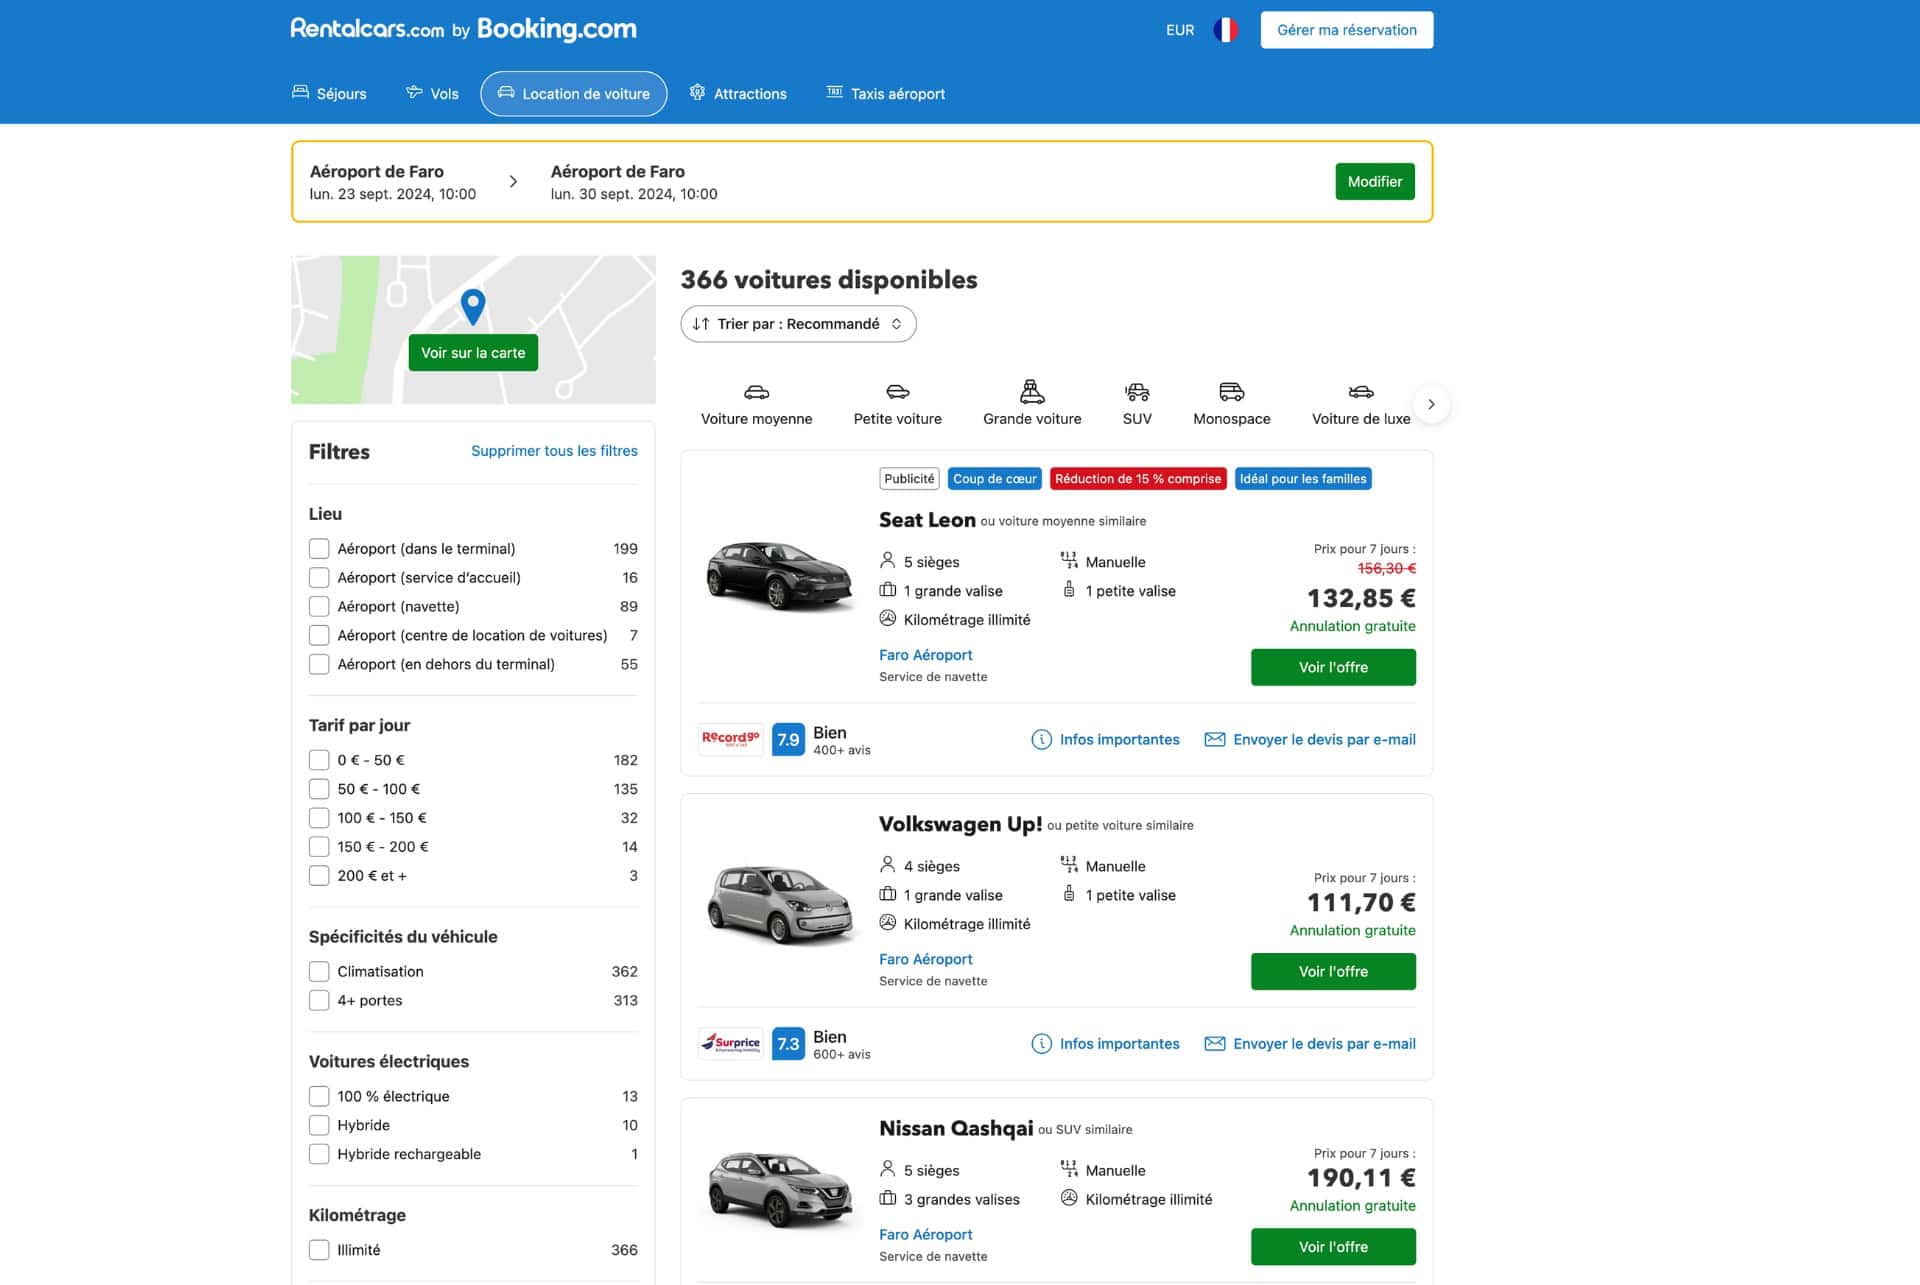
Task: Tick the 150 € - 200 € price filter
Action: (319, 847)
